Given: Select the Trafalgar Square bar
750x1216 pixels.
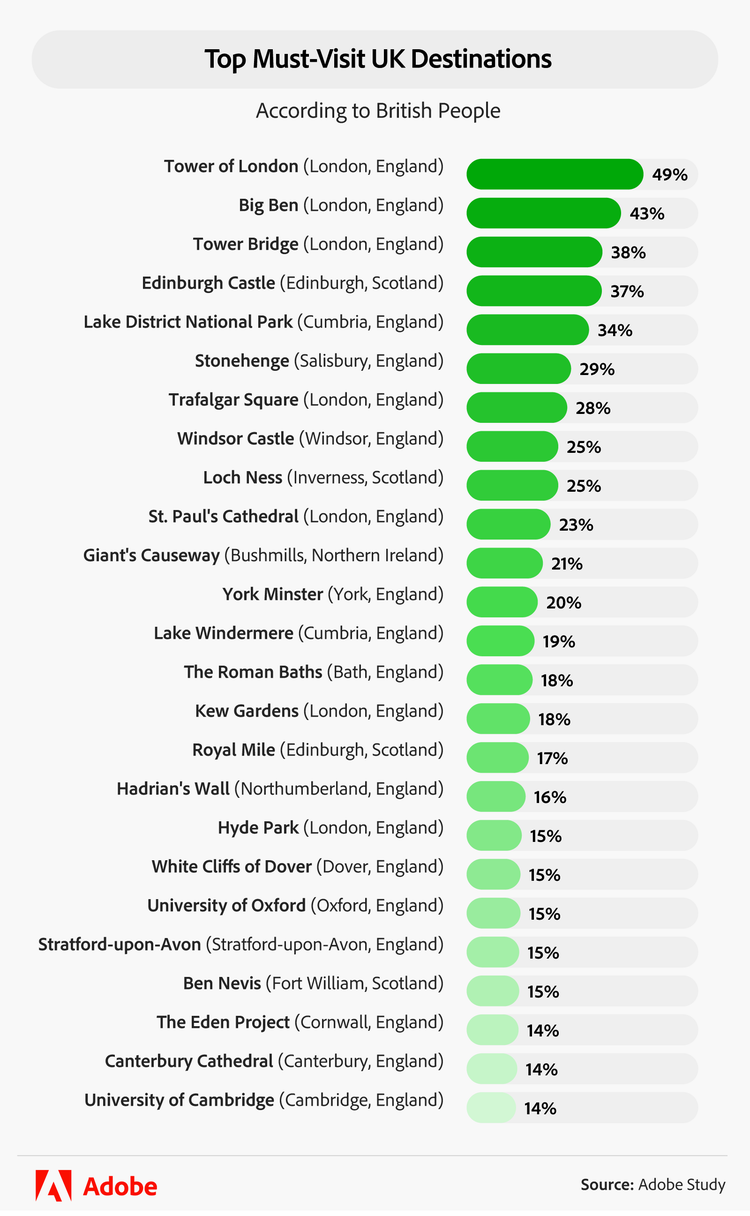Looking at the screenshot, I should pos(516,408).
